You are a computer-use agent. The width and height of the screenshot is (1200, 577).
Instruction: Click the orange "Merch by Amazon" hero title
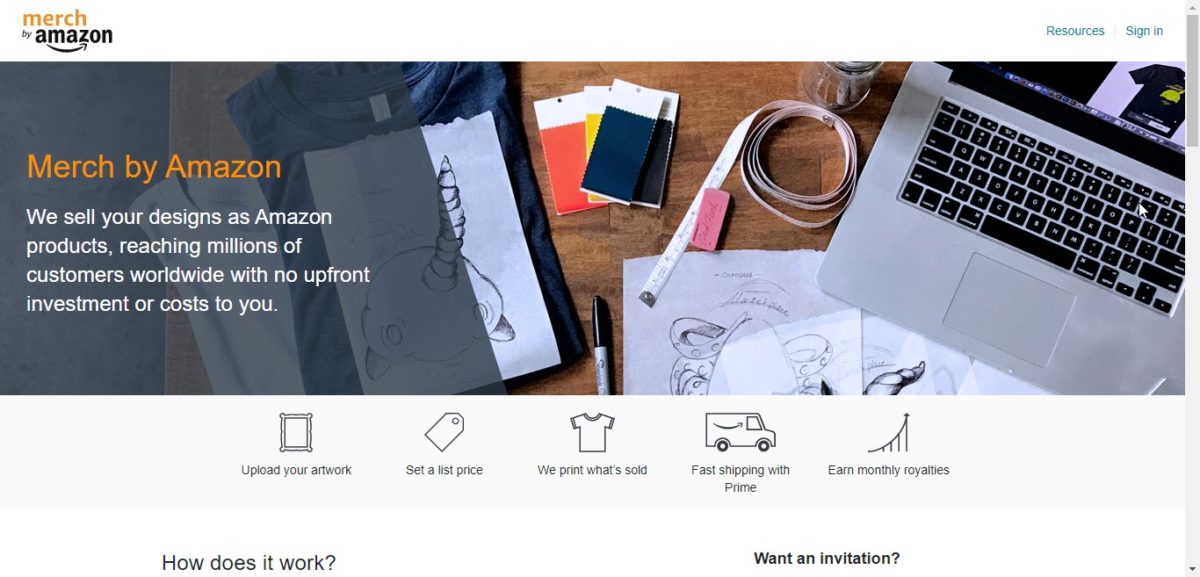(x=154, y=166)
